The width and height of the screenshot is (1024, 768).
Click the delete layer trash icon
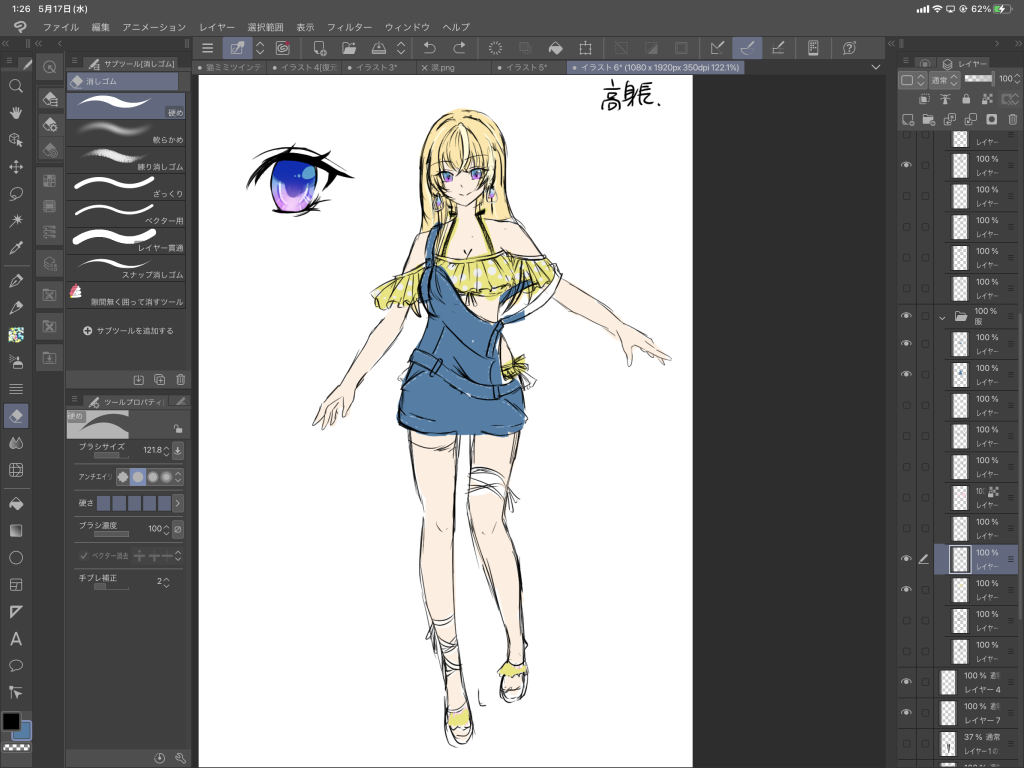1012,119
